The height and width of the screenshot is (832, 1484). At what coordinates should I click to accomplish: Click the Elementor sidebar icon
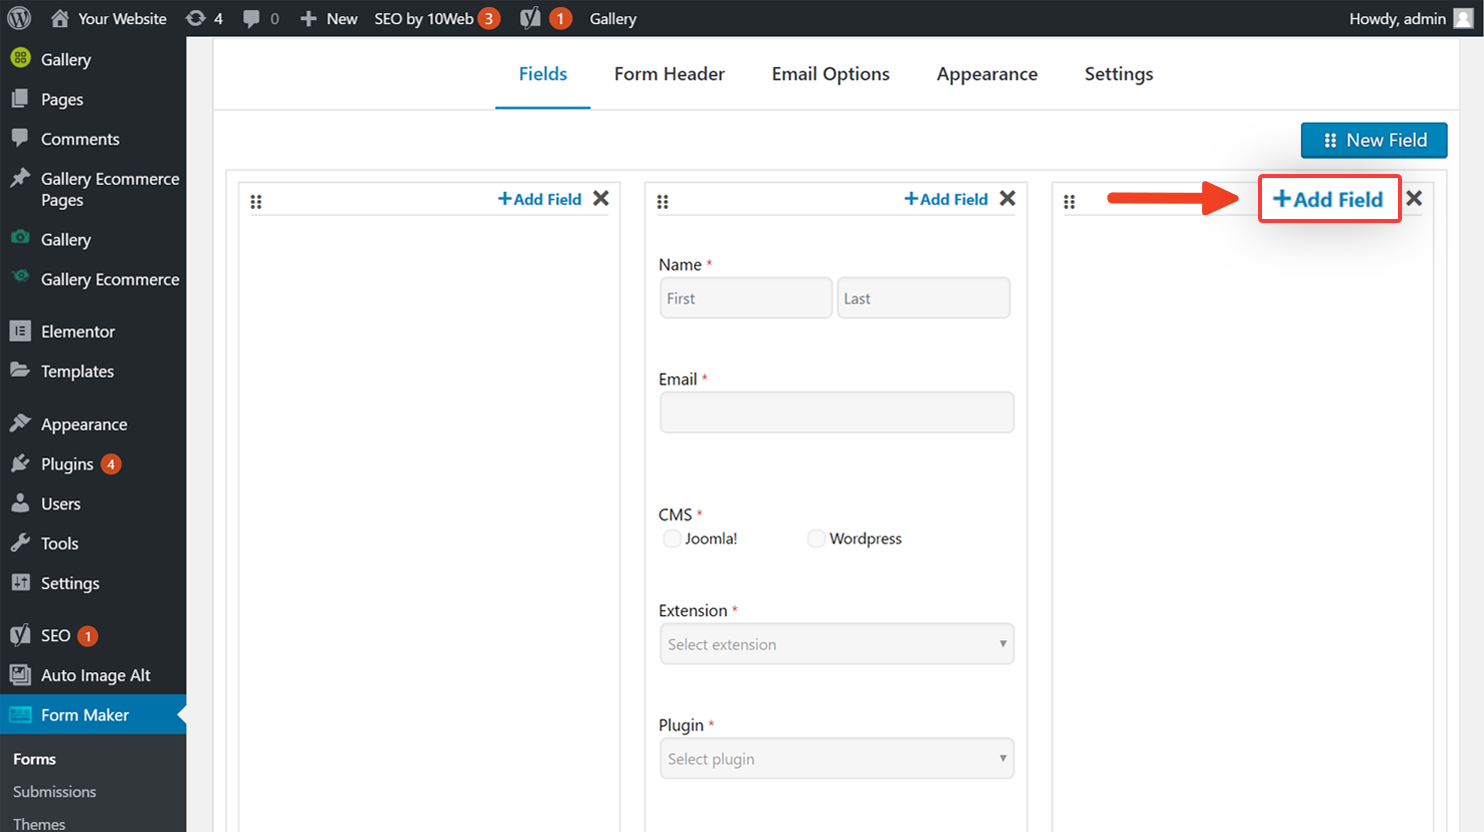(20, 331)
